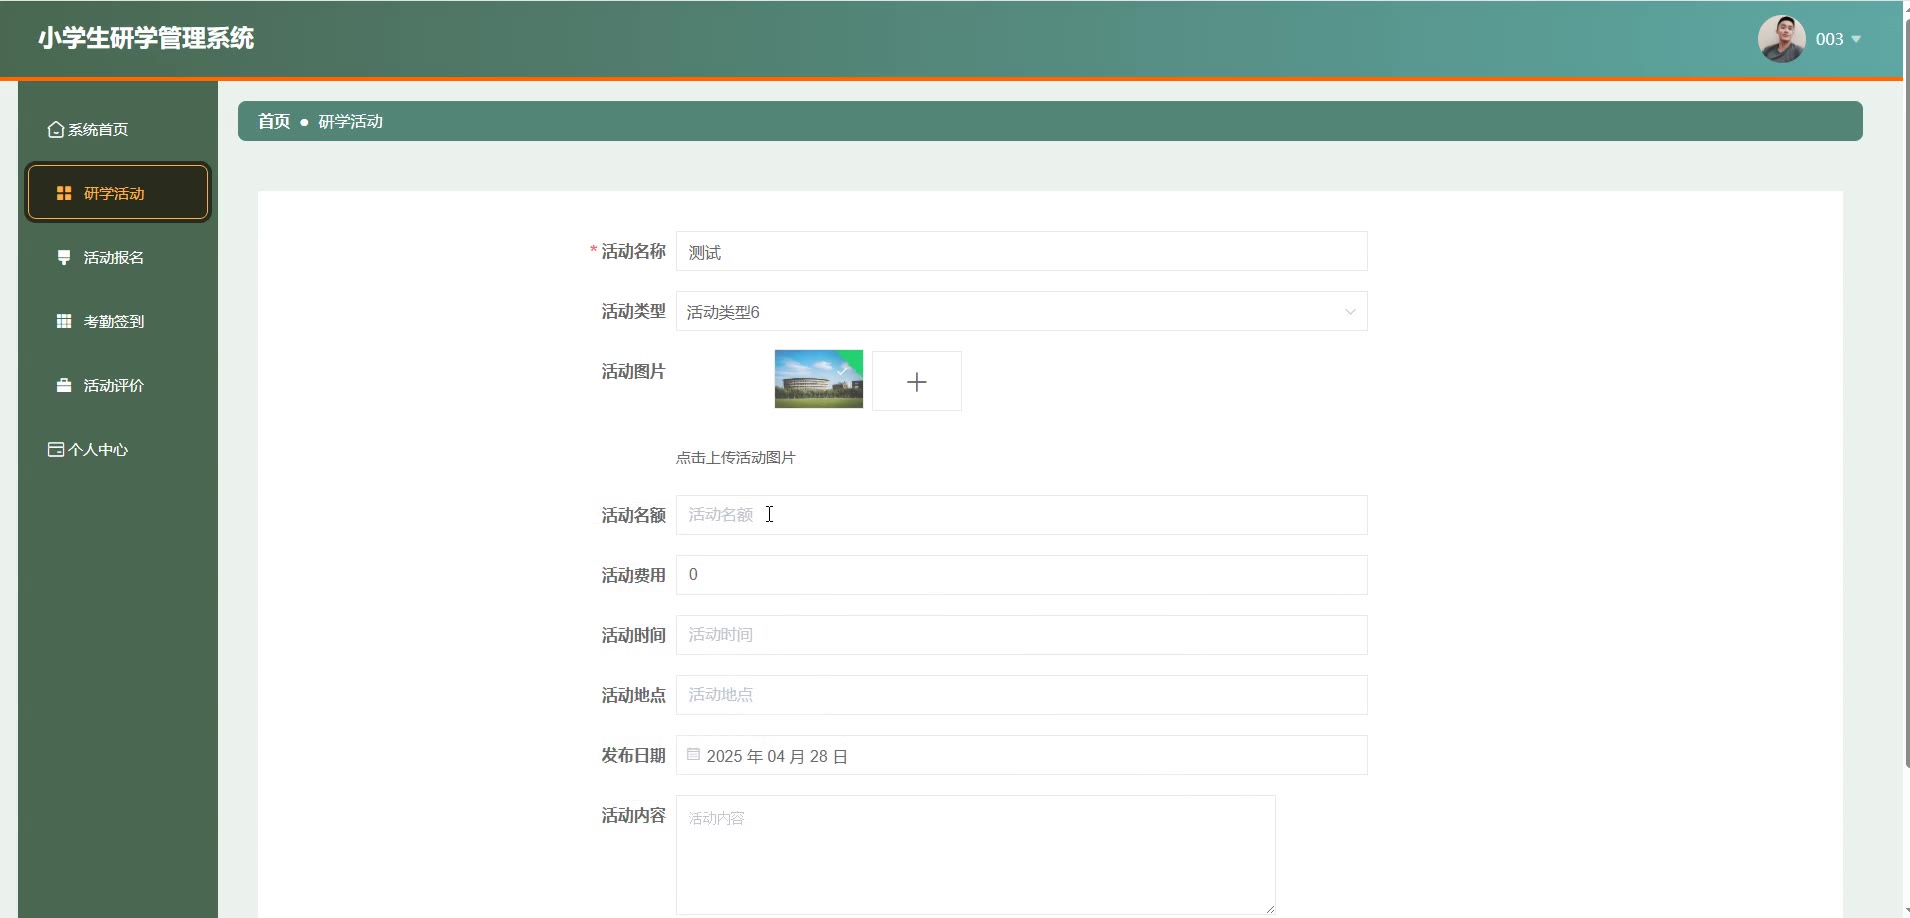Click inside the 活动内容 text area
This screenshot has height=918, width=1910.
976,855
